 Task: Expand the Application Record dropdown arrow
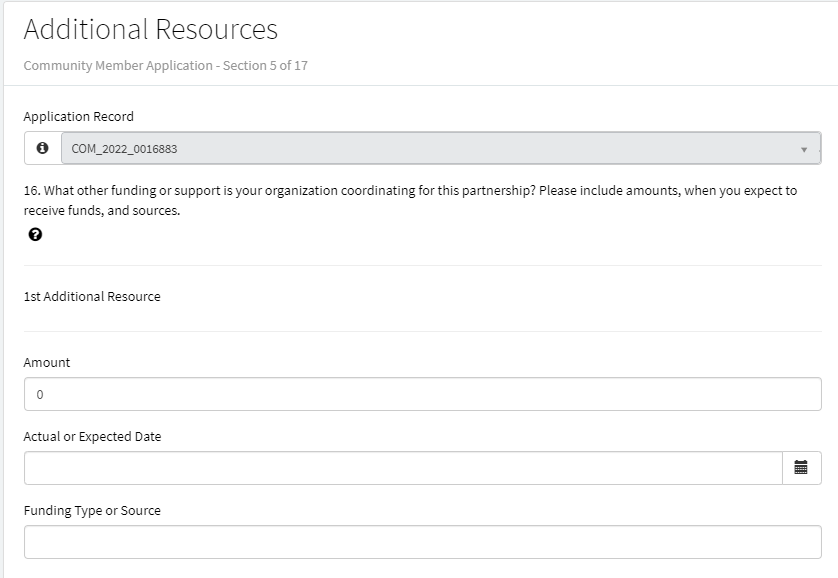pyautogui.click(x=804, y=150)
